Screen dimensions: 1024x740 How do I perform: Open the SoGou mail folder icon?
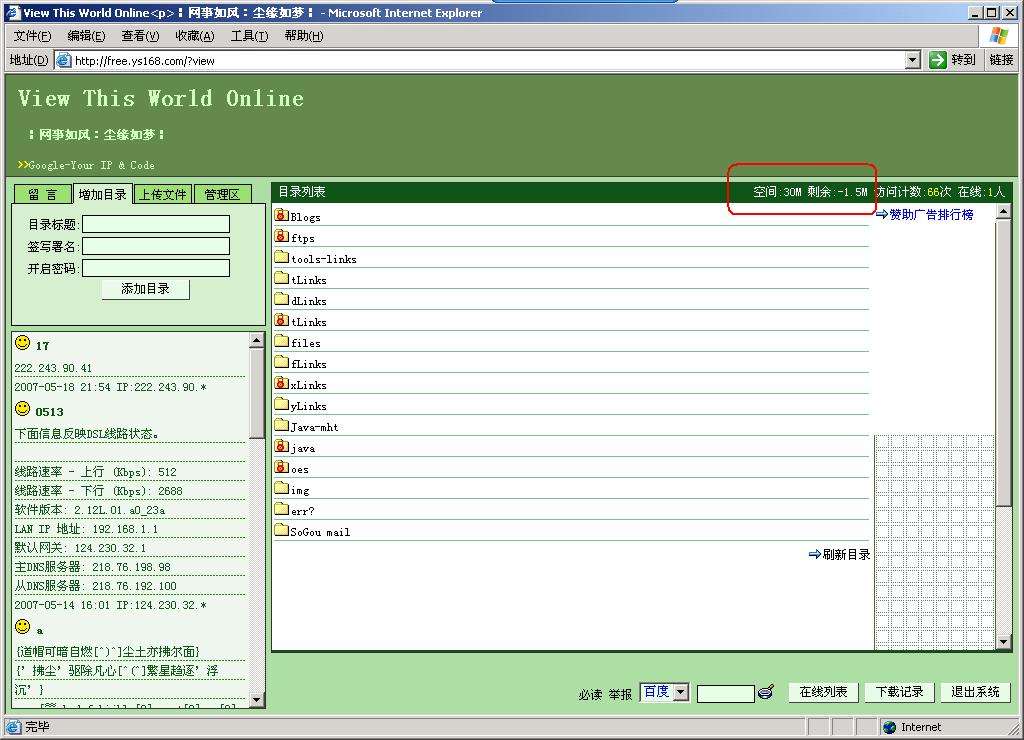[281, 530]
